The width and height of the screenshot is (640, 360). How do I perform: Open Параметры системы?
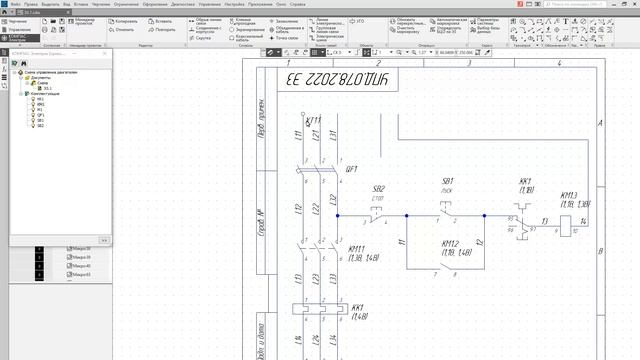coord(484,21)
